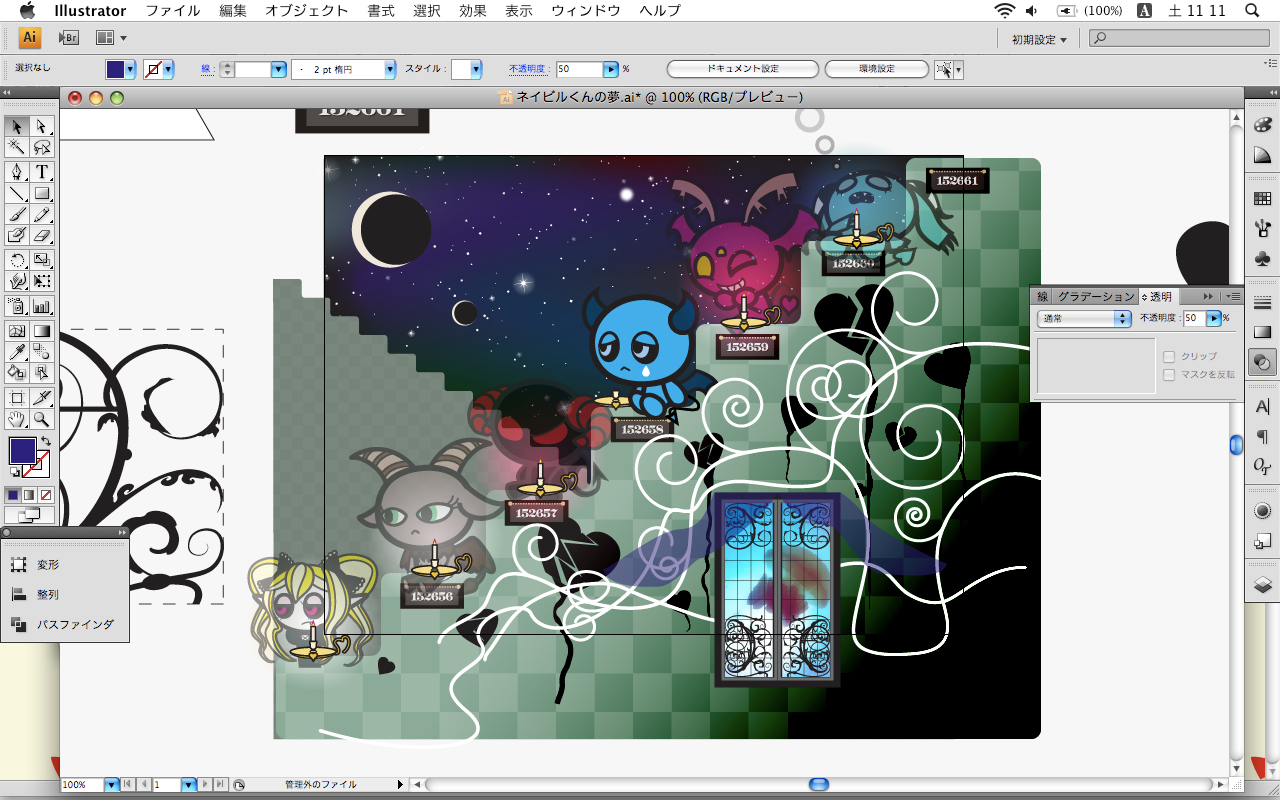Screen dimensions: 1280x800
Task: Open the blend mode 通常 dropdown
Action: pos(1085,318)
